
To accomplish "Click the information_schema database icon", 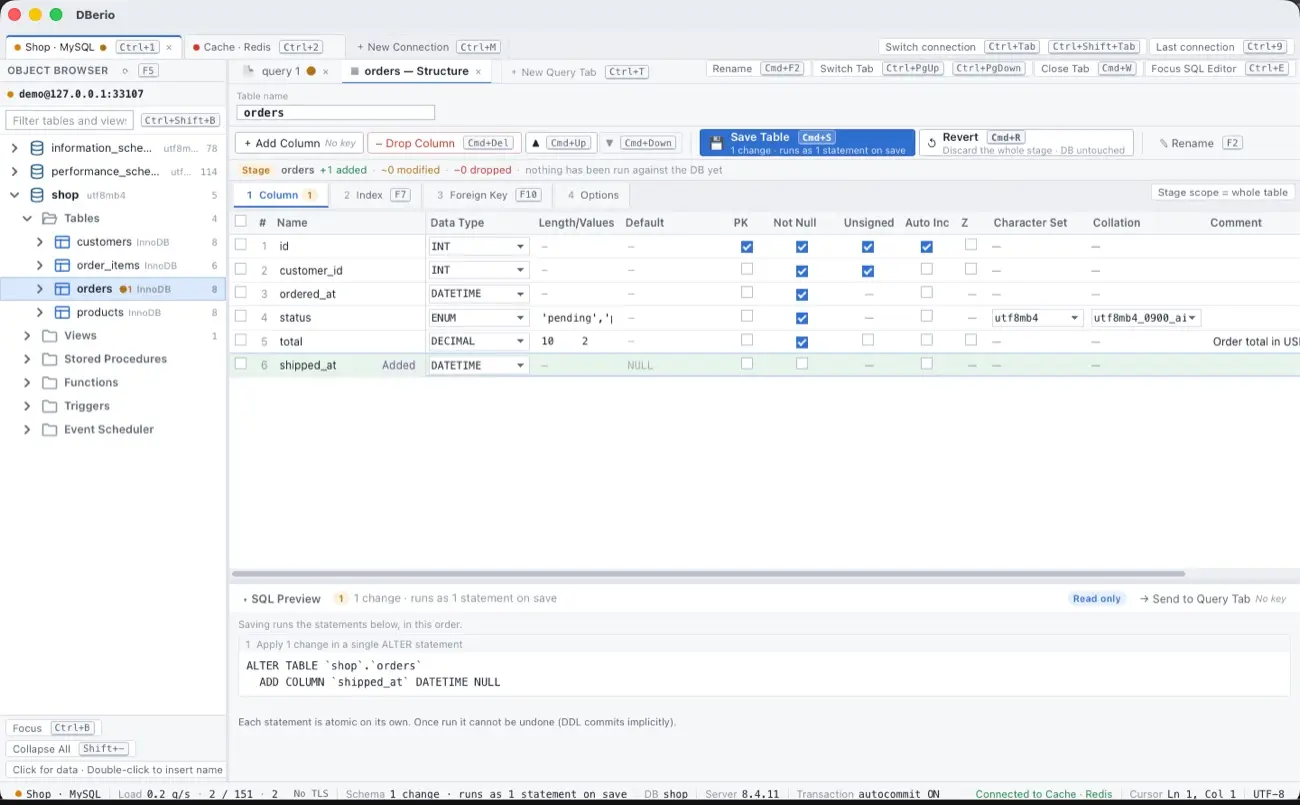I will pyautogui.click(x=37, y=148).
